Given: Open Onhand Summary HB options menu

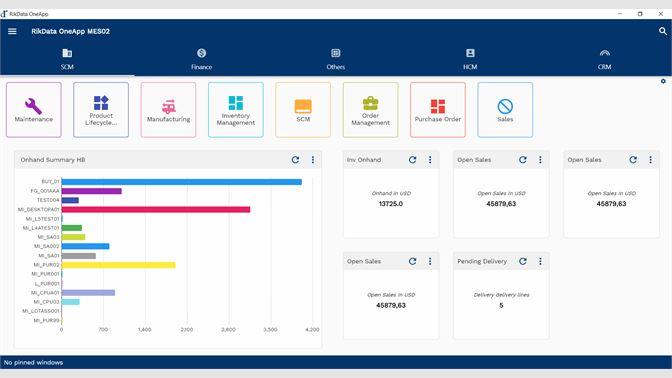Looking at the screenshot, I should point(313,160).
